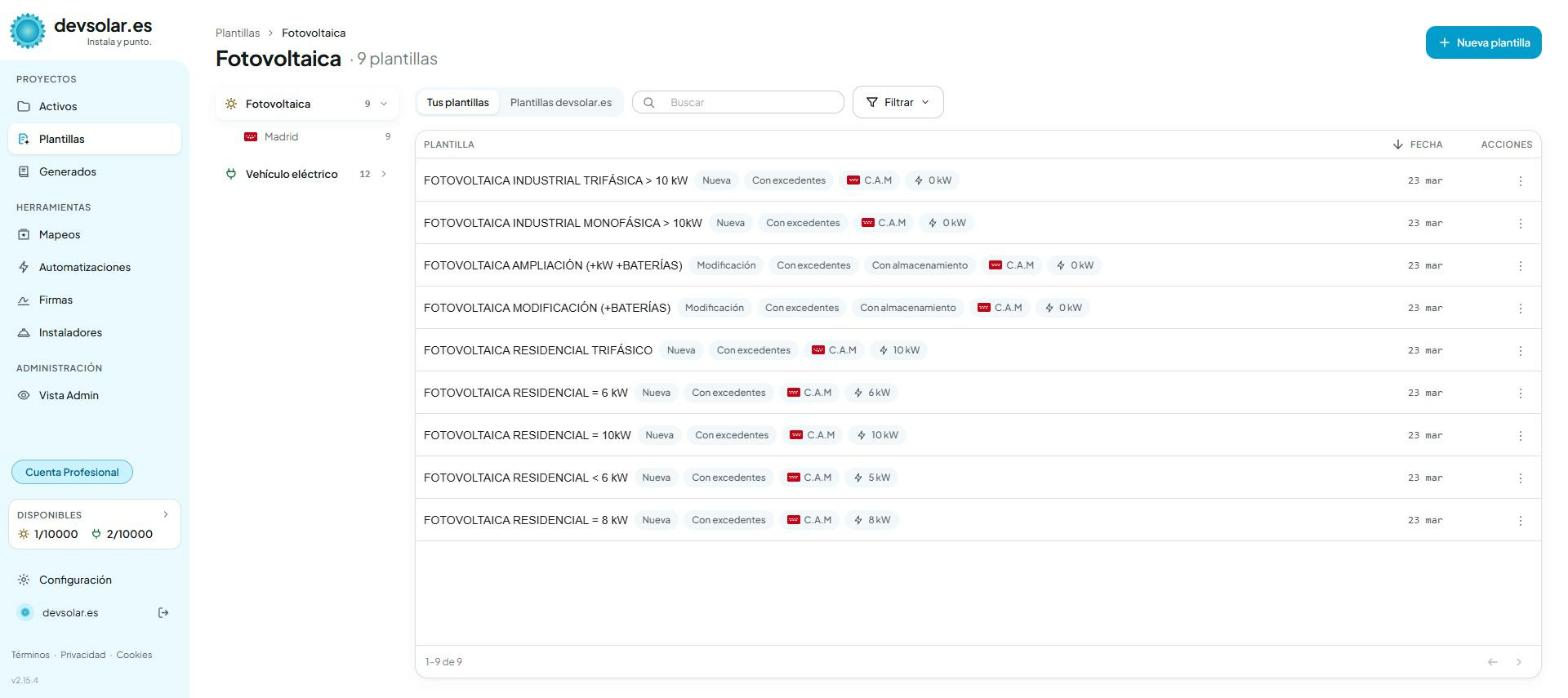This screenshot has height=698, width=1568.
Task: Open actions menu for INDUSTRIAL TRIFÁSICA > 10 kW
Action: tap(1520, 181)
